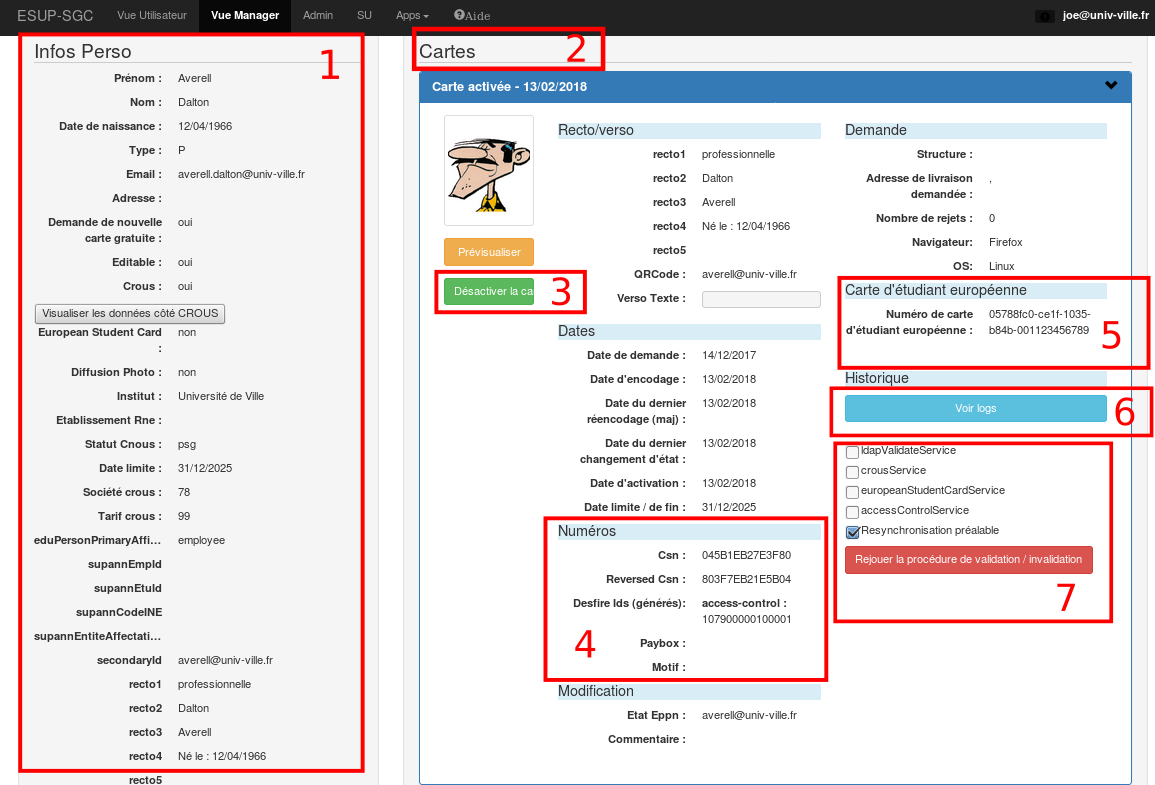
Task: Collapse the Carte activée panel chevron
Action: 1111,86
